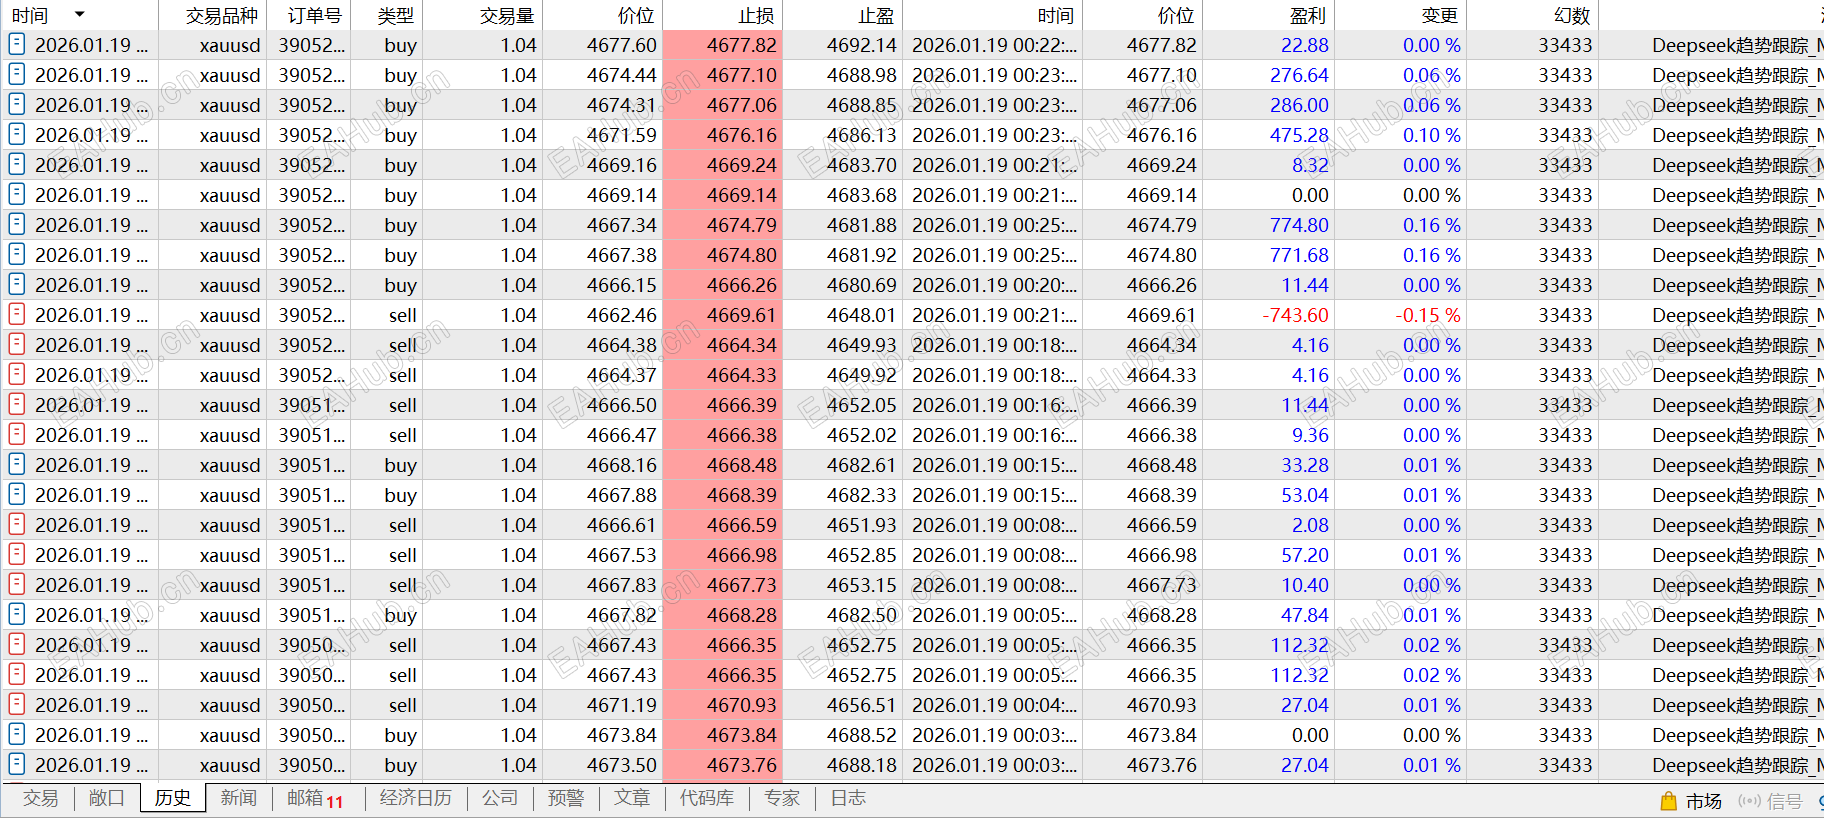The height and width of the screenshot is (819, 1824).
Task: Click the icon of the sell row opened at 4666.50
Action: point(16,404)
